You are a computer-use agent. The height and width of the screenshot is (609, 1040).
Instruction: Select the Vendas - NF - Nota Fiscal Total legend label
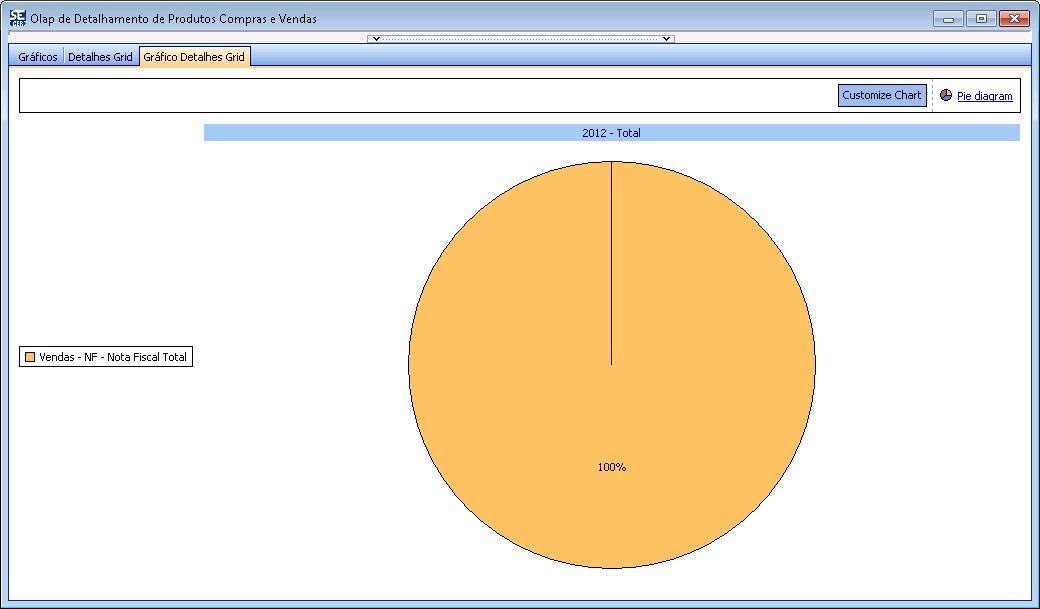click(113, 357)
